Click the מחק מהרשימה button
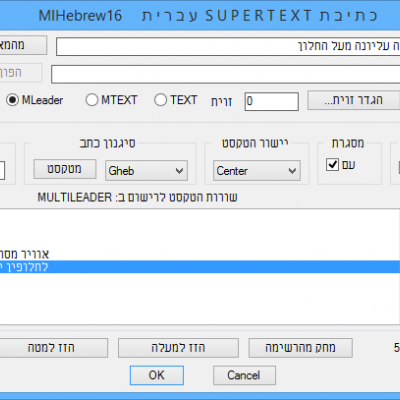Screen dimensions: 400x400 click(300, 348)
